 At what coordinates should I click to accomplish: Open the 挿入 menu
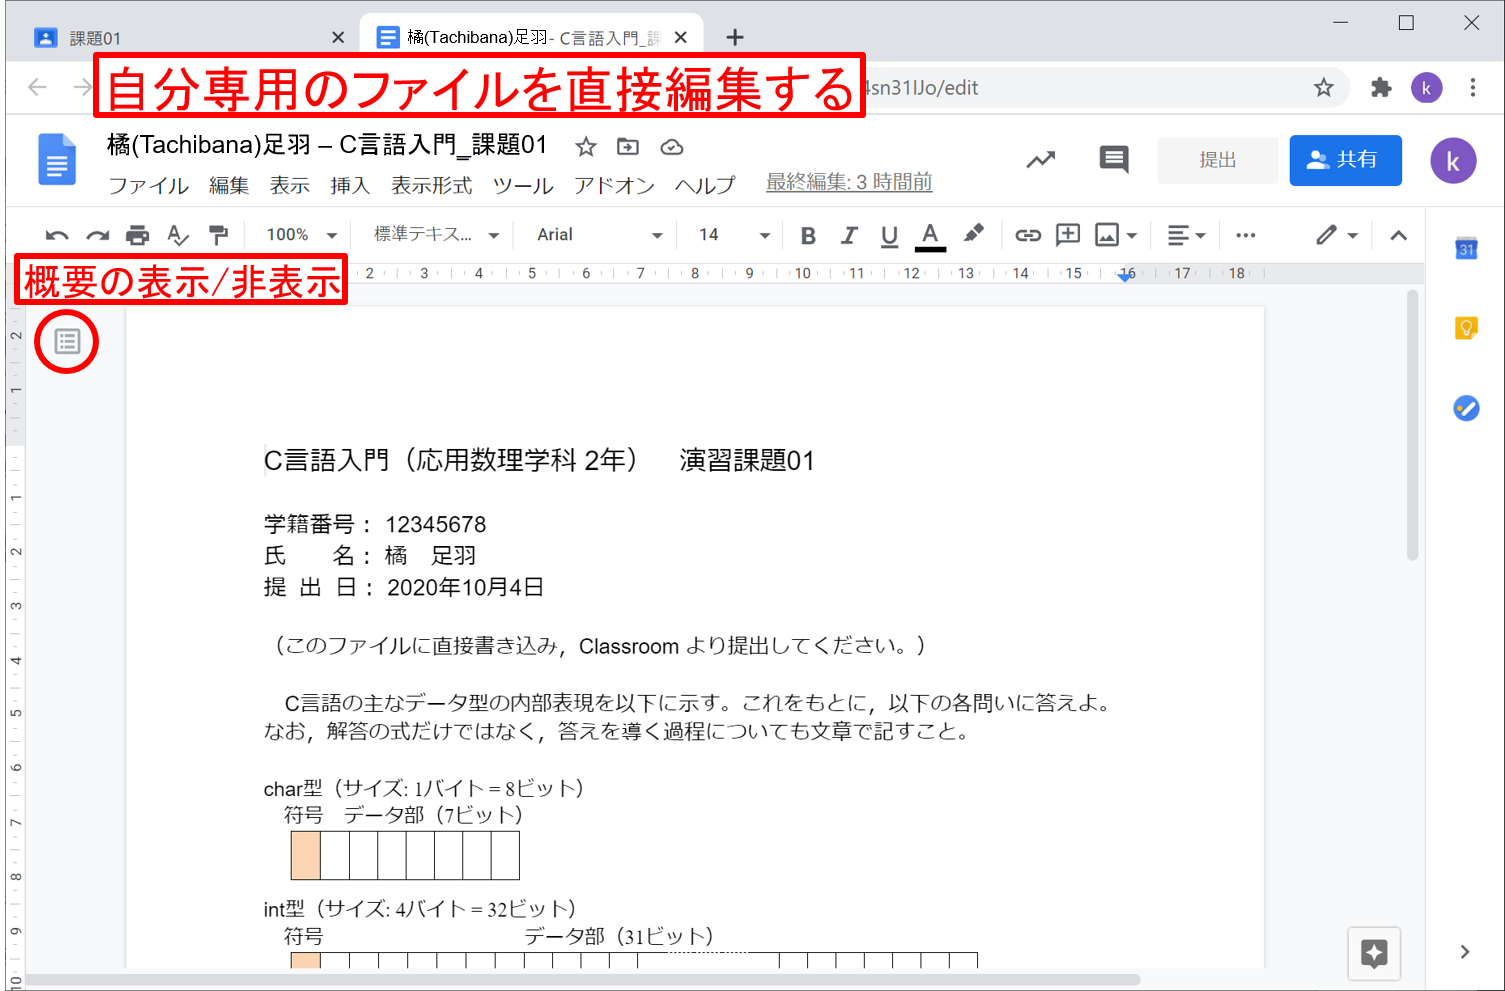pyautogui.click(x=350, y=186)
